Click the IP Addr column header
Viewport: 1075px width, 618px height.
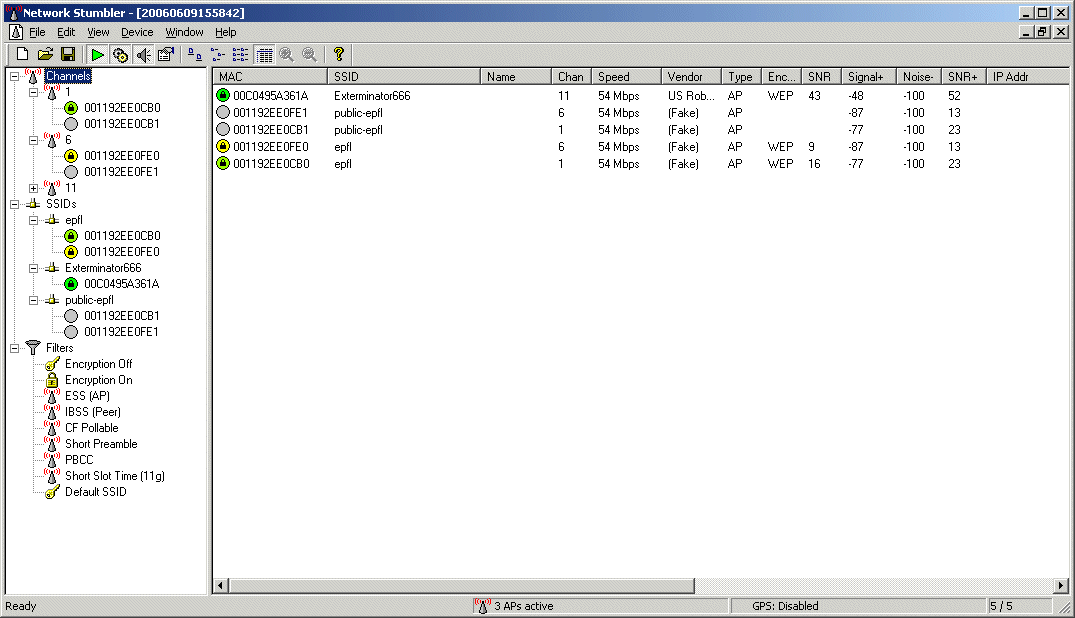[x=1027, y=77]
